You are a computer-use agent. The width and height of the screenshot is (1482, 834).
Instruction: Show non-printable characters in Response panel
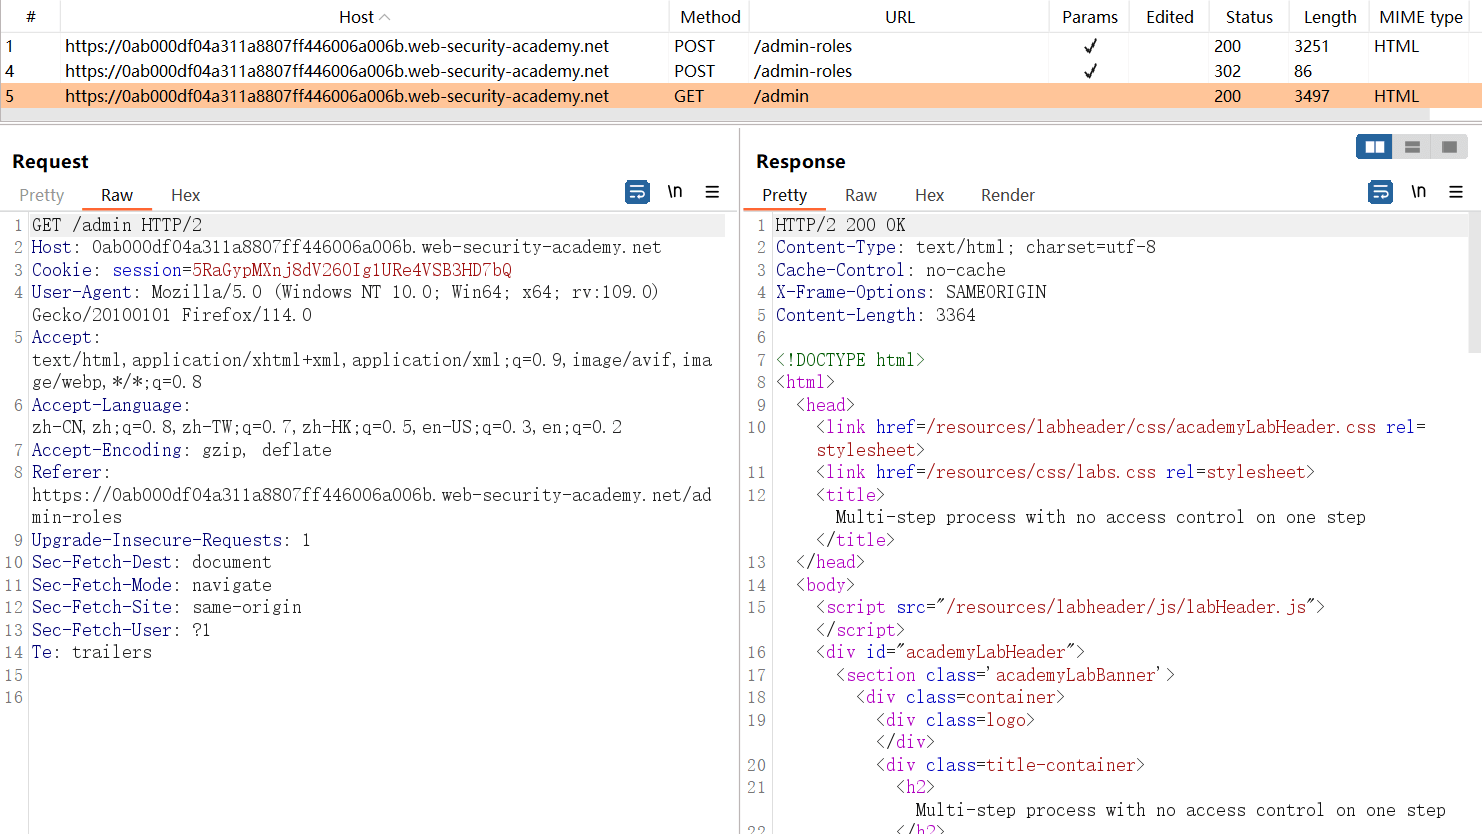pos(1418,192)
